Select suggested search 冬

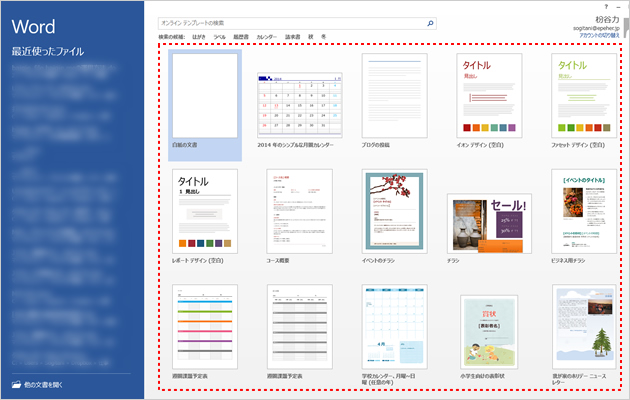point(323,37)
